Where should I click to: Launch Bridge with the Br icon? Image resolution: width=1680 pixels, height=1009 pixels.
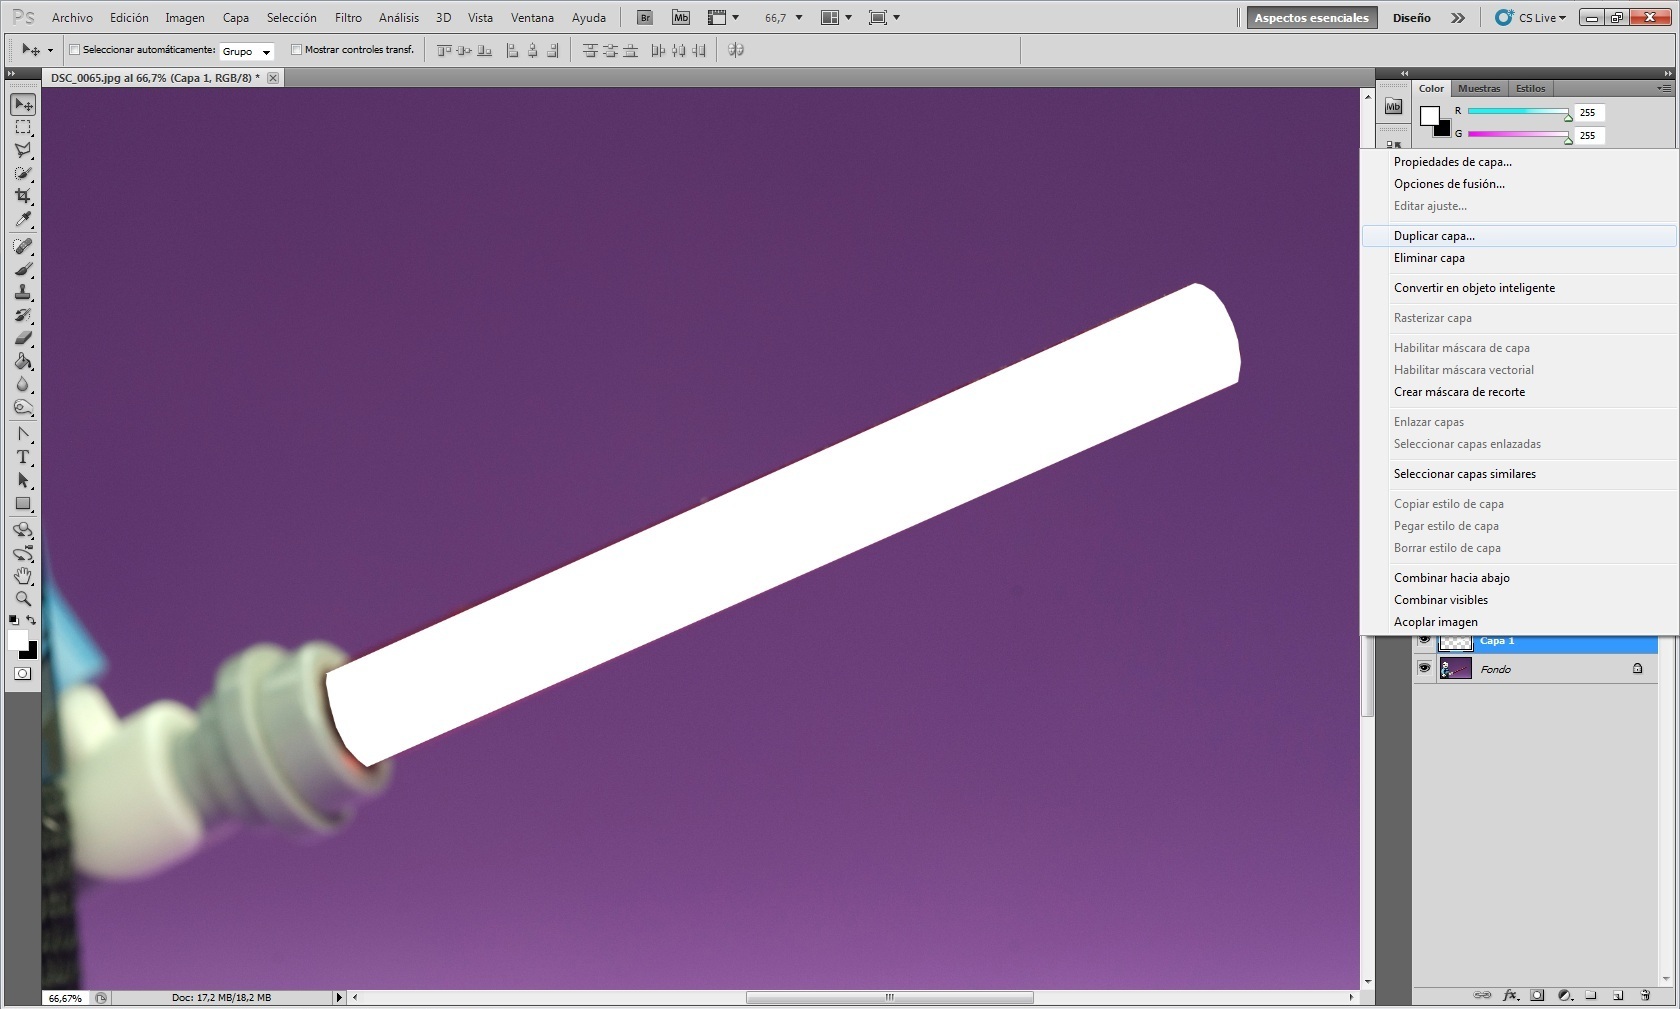tap(645, 18)
